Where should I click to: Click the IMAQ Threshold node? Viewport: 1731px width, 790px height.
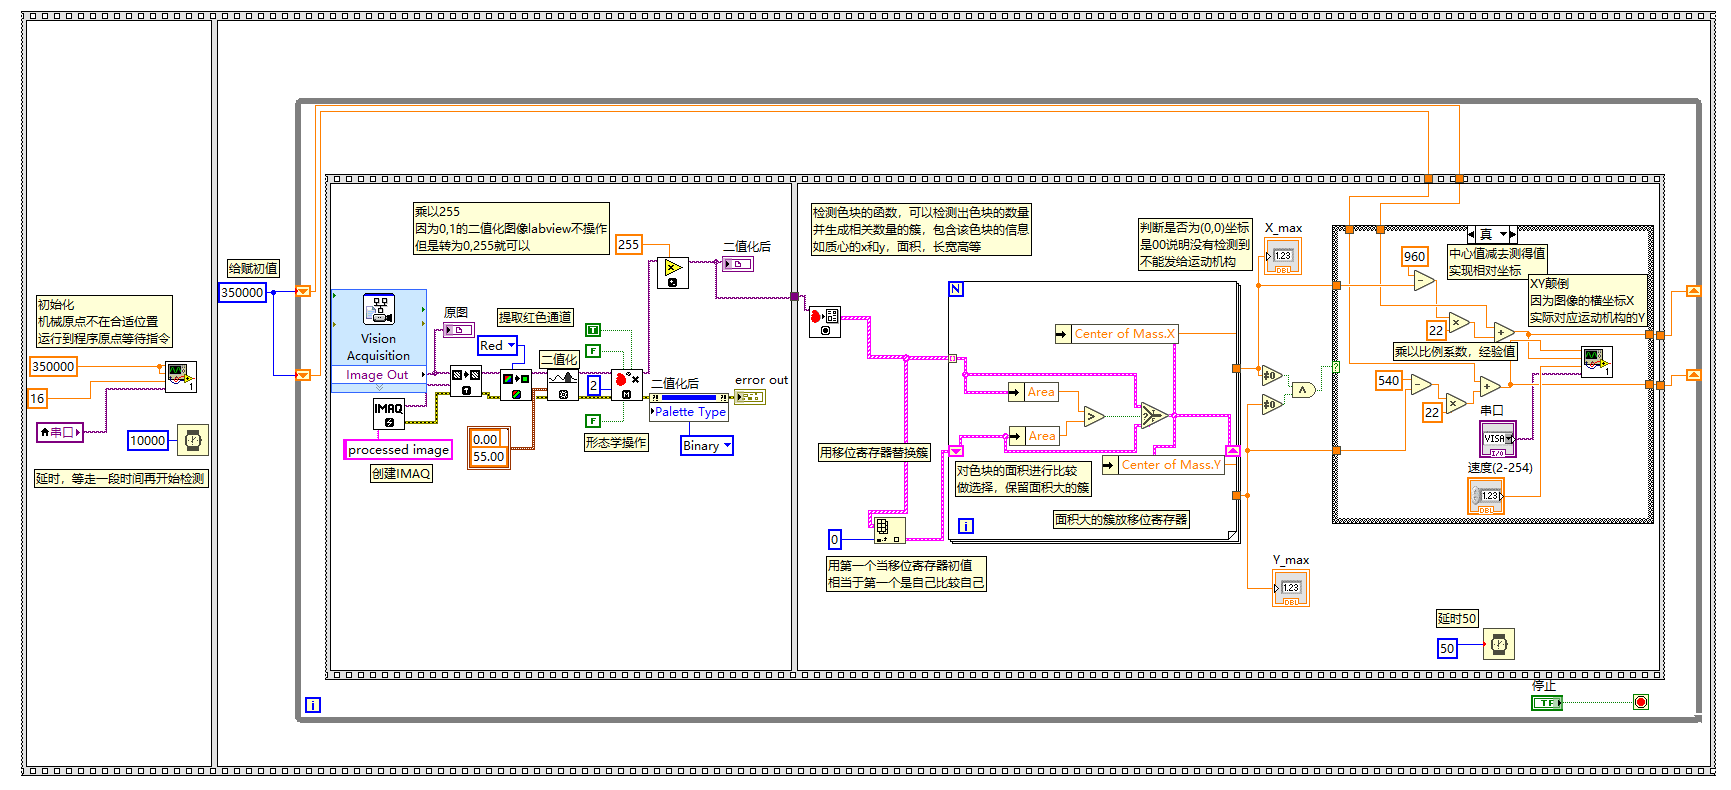point(563,385)
